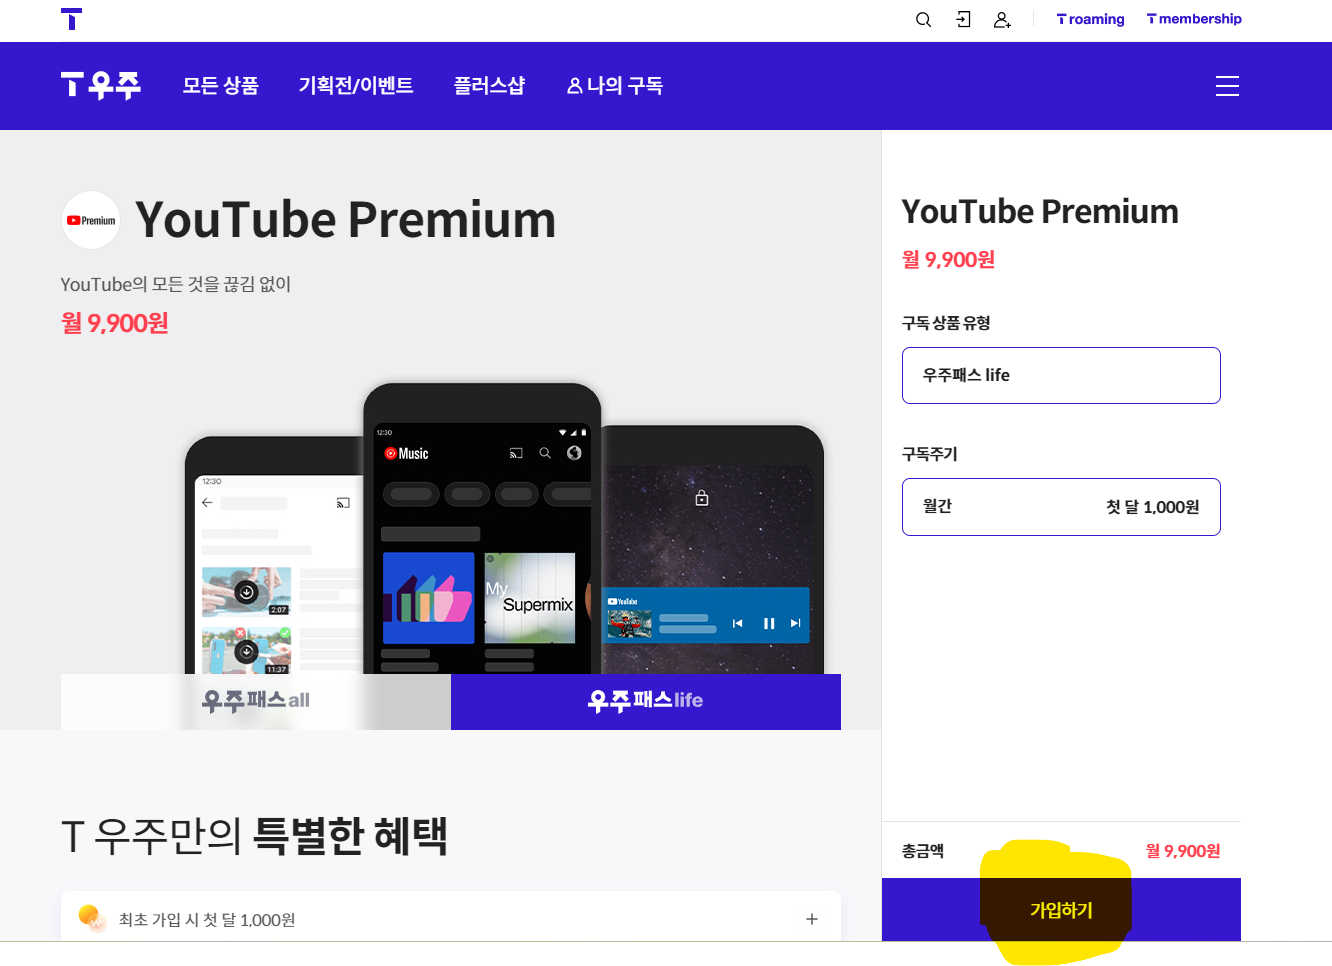Open the 모든 상품 menu

pos(220,86)
